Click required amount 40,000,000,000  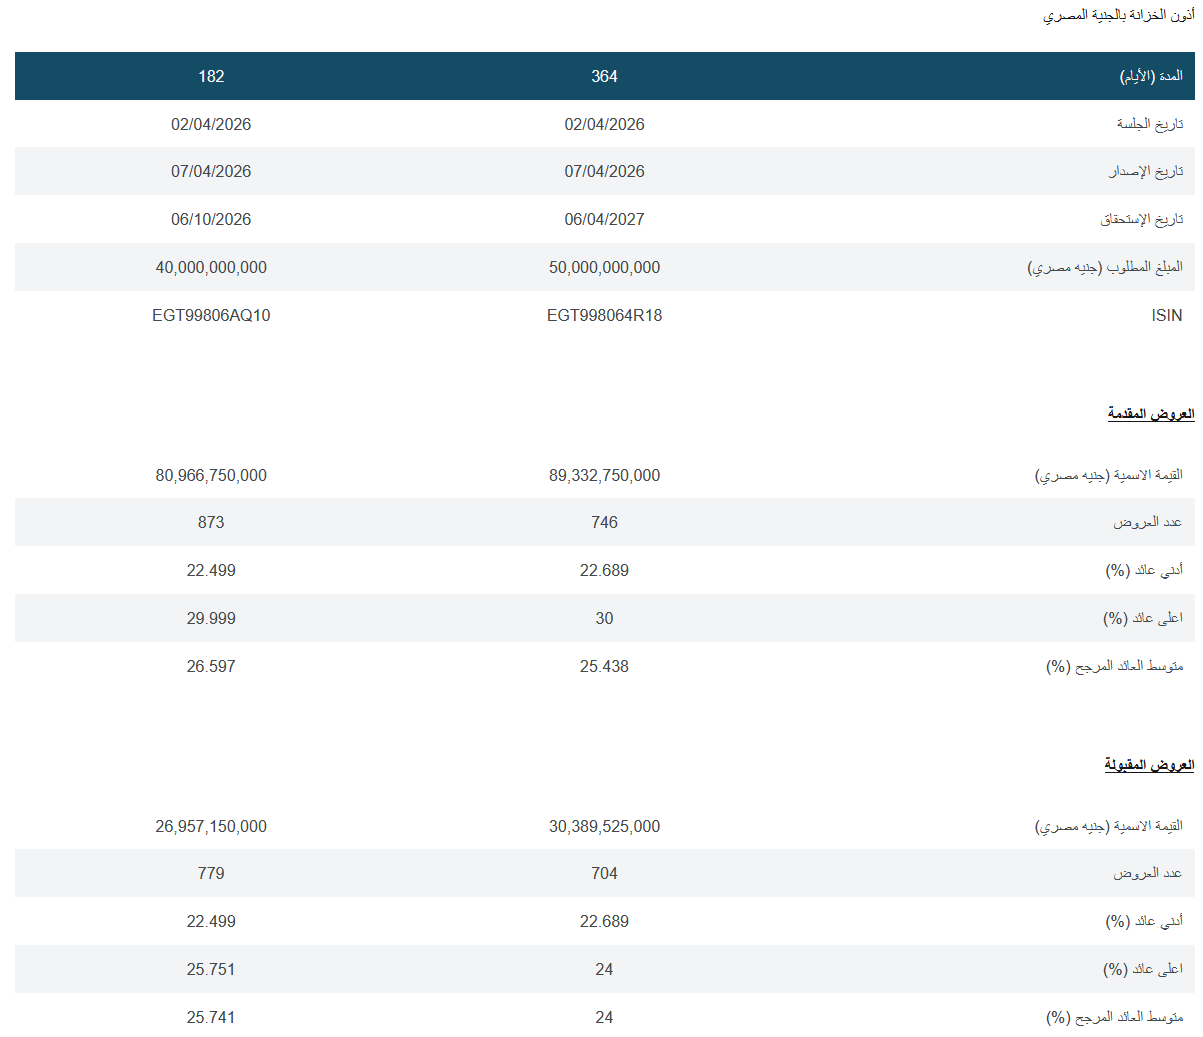coord(211,267)
